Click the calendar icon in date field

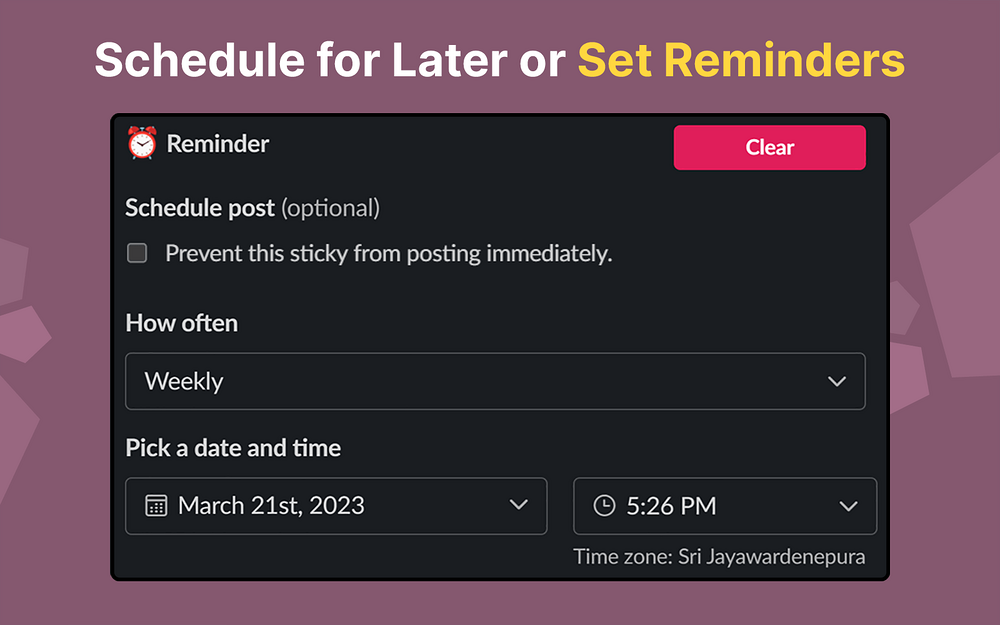click(156, 506)
